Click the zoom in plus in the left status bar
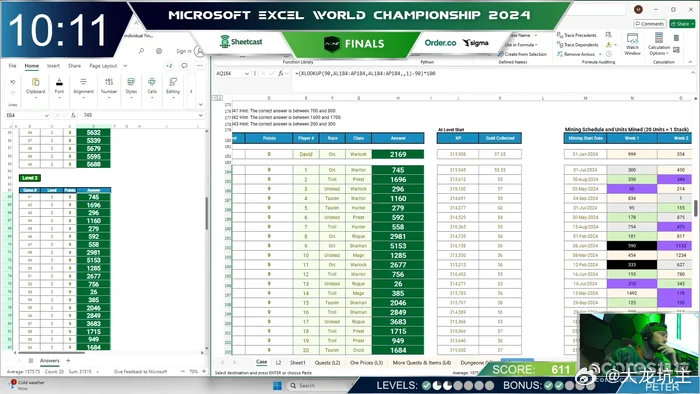The height and width of the screenshot is (394, 700). [204, 371]
